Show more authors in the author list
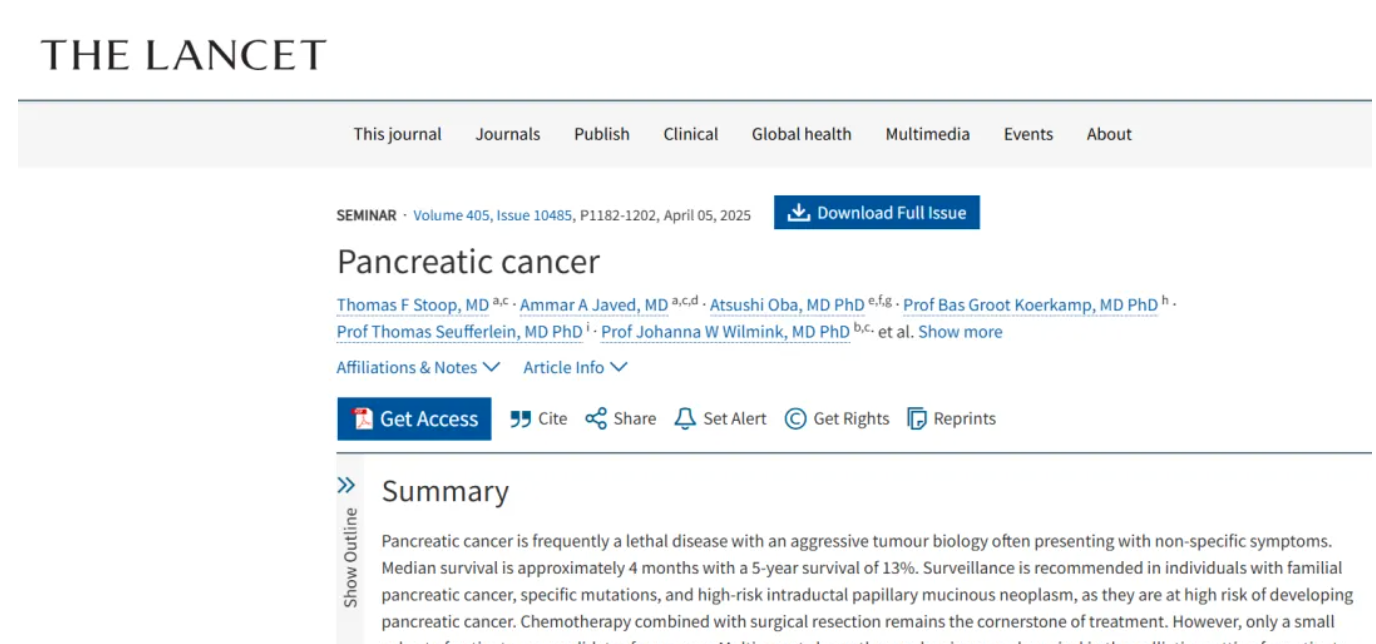The height and width of the screenshot is (644, 1376). [960, 332]
